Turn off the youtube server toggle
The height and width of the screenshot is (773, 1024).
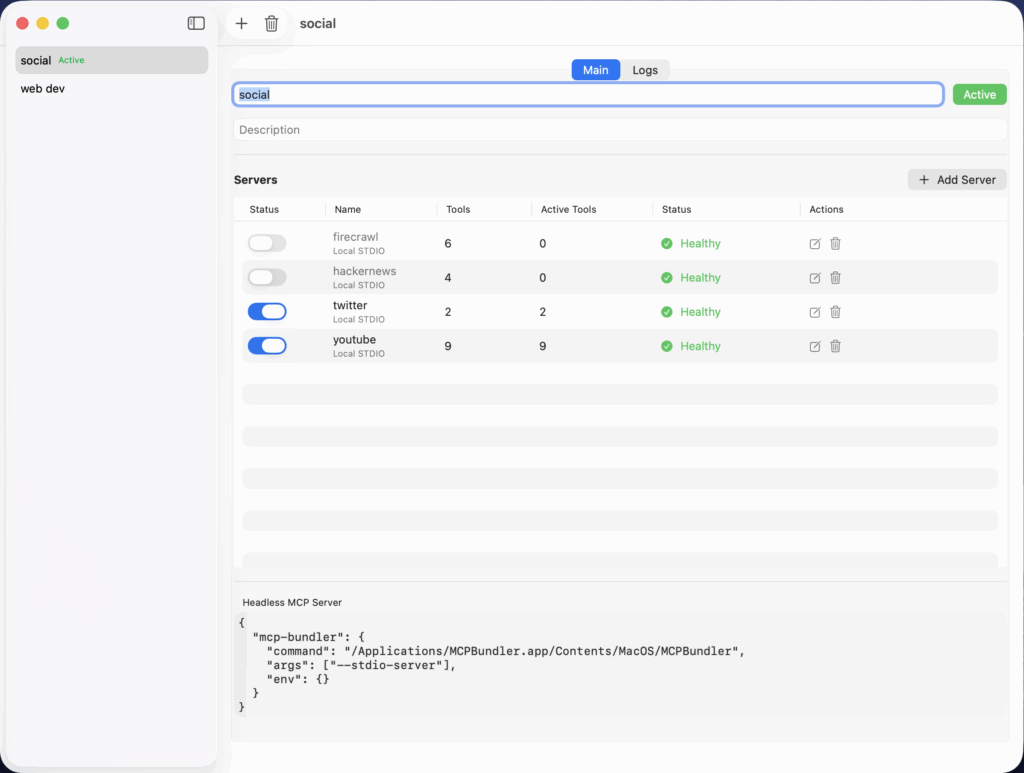tap(267, 346)
